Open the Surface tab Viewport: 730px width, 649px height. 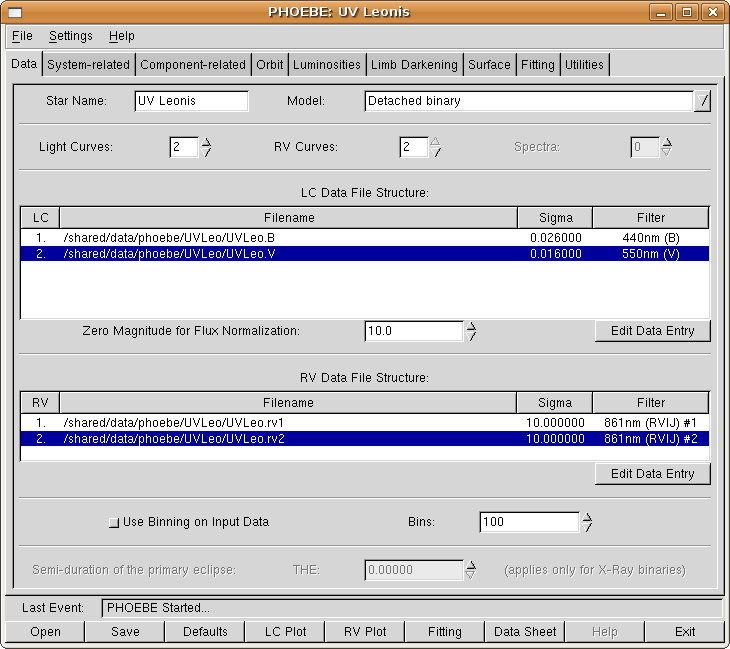pyautogui.click(x=489, y=64)
